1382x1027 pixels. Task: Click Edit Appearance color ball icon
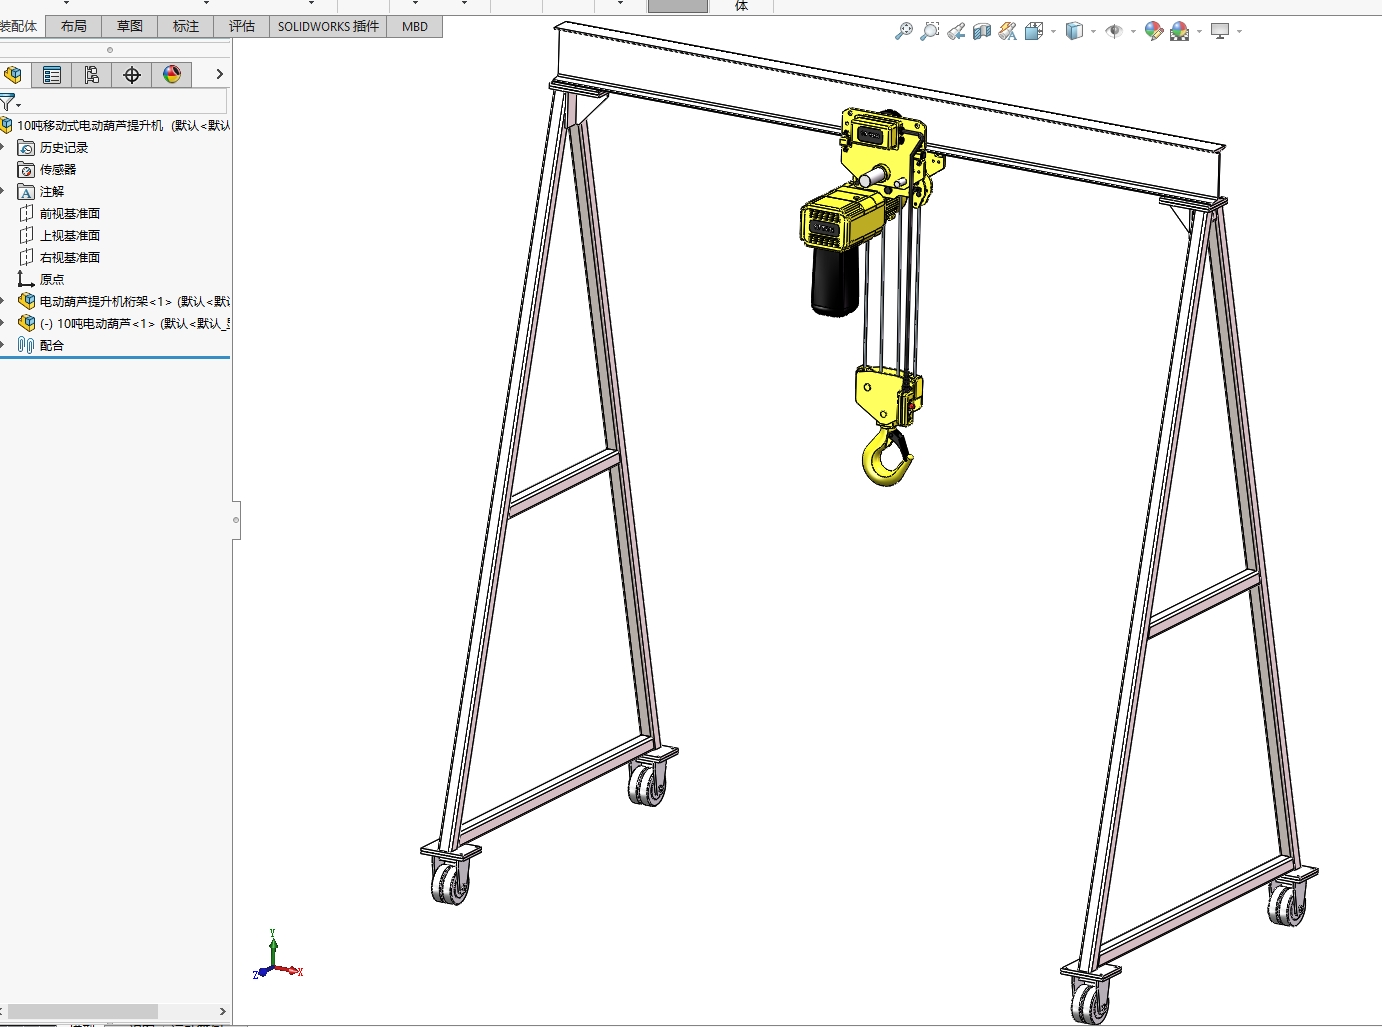click(x=1154, y=31)
